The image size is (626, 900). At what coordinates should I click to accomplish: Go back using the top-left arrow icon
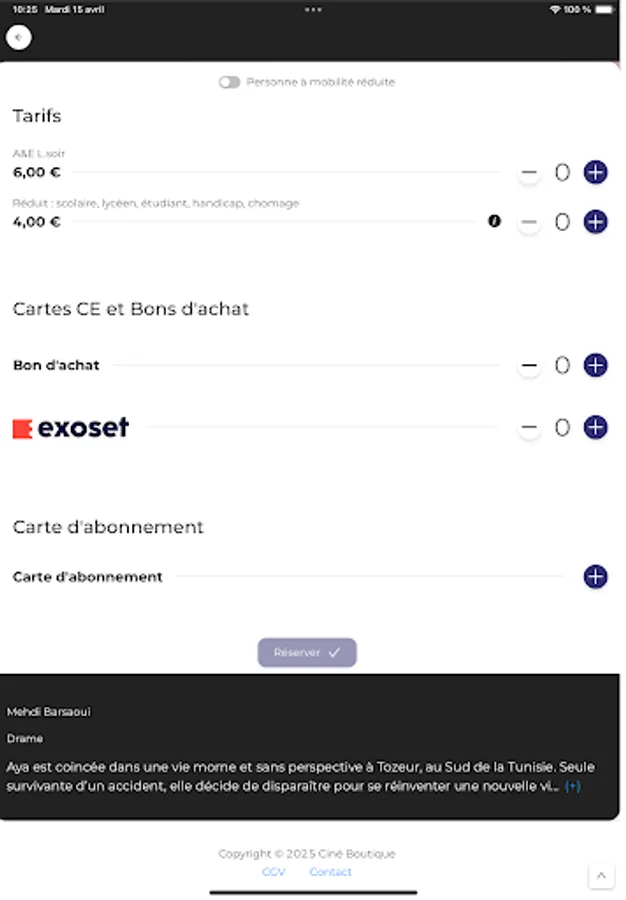[17, 37]
